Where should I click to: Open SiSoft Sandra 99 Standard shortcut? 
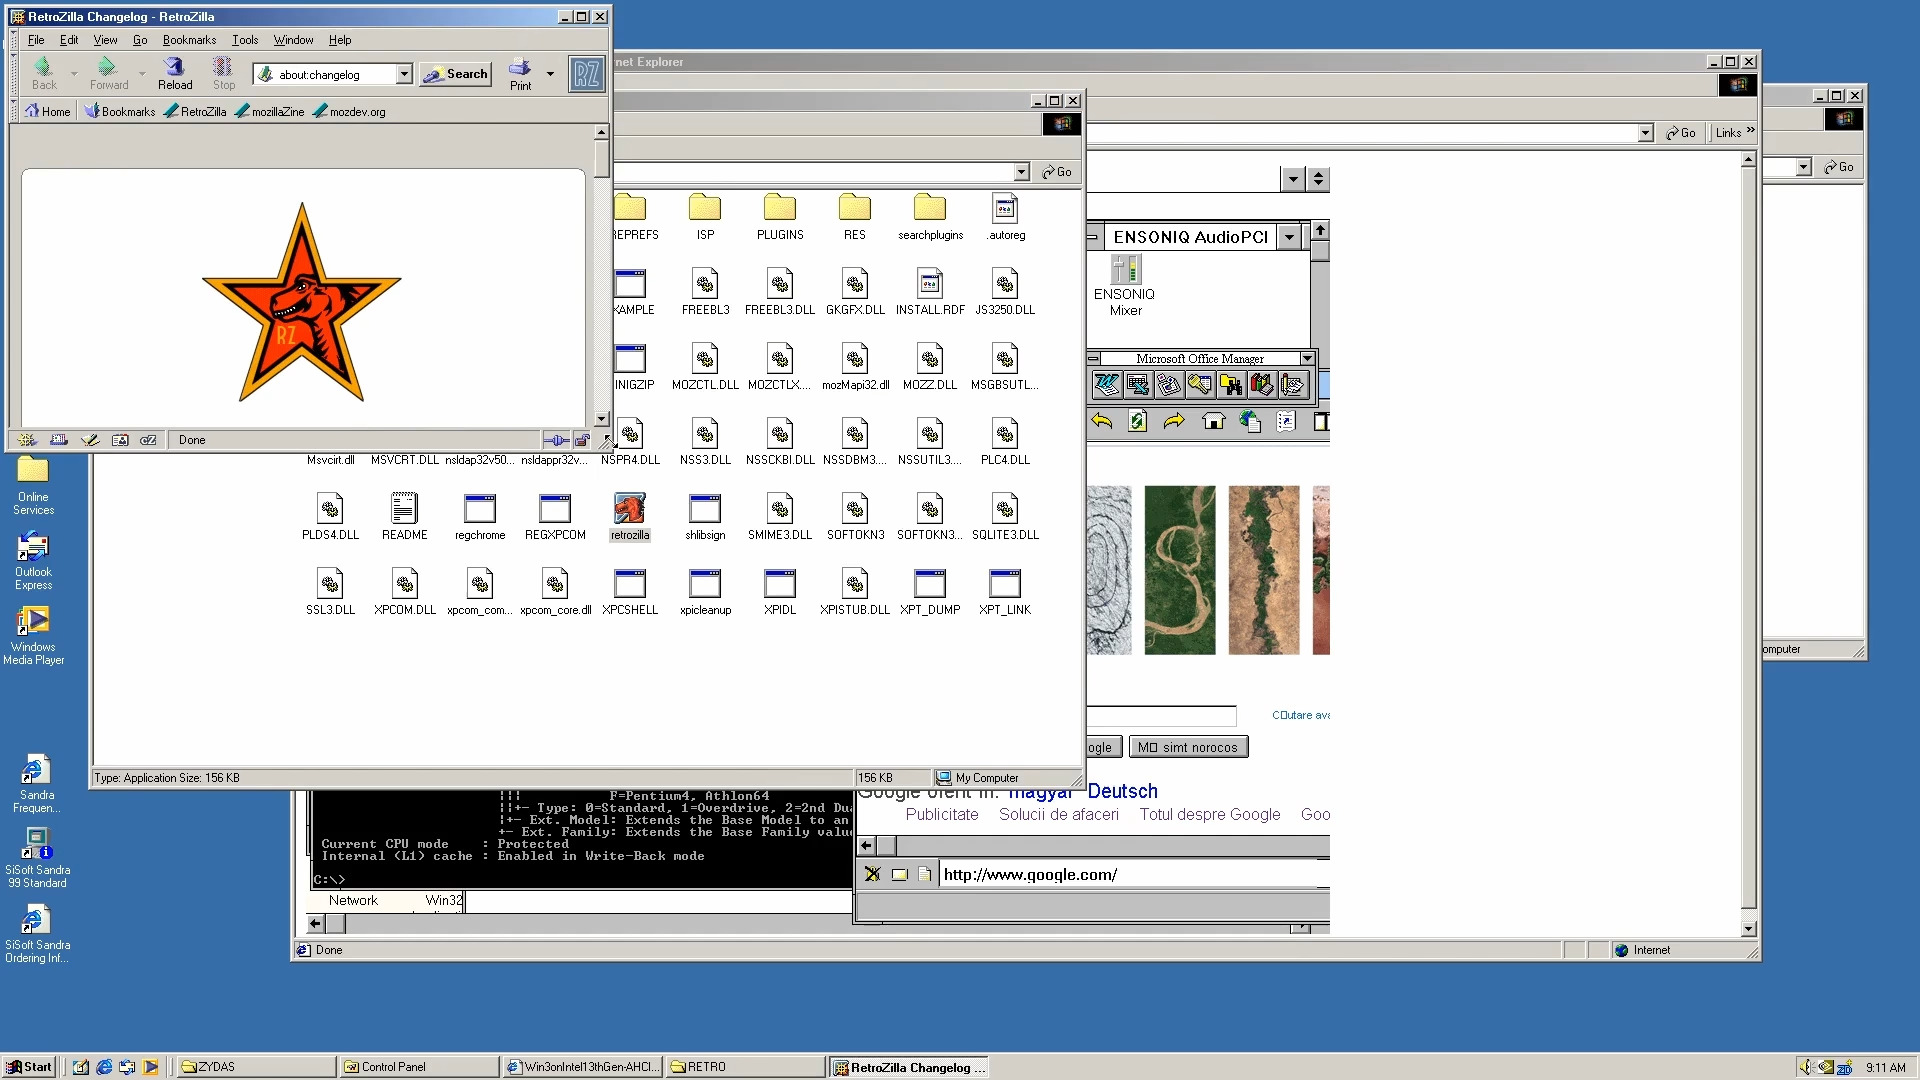[x=36, y=858]
